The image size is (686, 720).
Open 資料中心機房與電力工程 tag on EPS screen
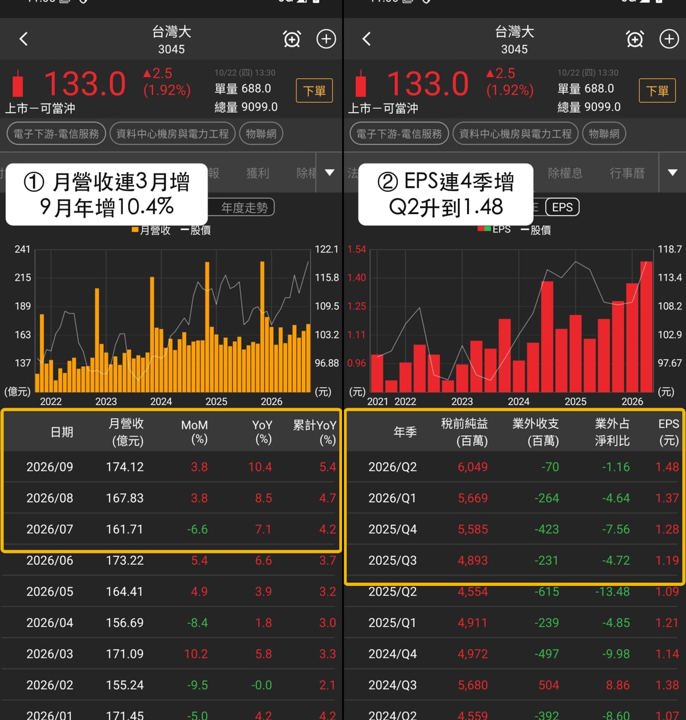(516, 134)
